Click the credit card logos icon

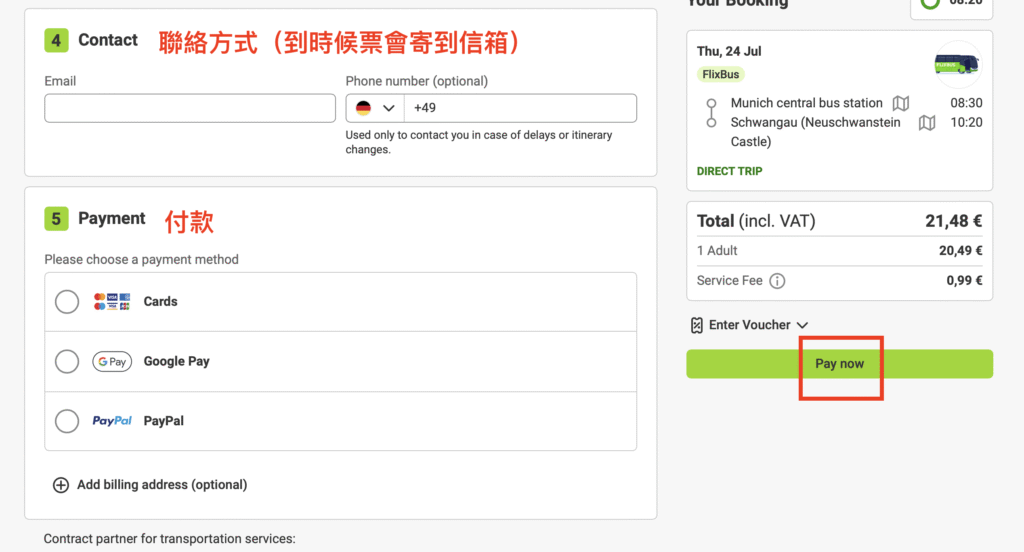112,301
